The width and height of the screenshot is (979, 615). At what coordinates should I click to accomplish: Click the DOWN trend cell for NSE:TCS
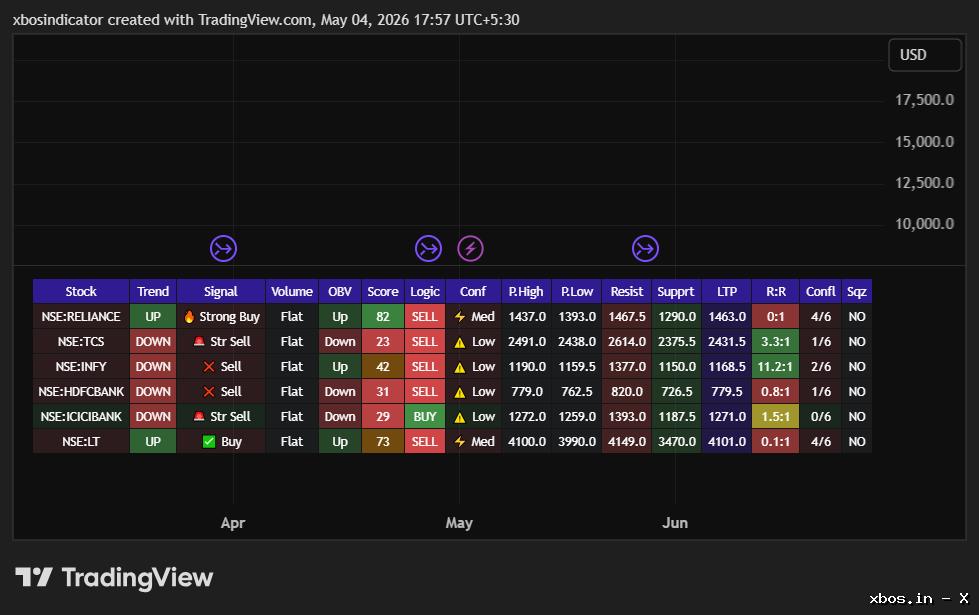pyautogui.click(x=153, y=342)
